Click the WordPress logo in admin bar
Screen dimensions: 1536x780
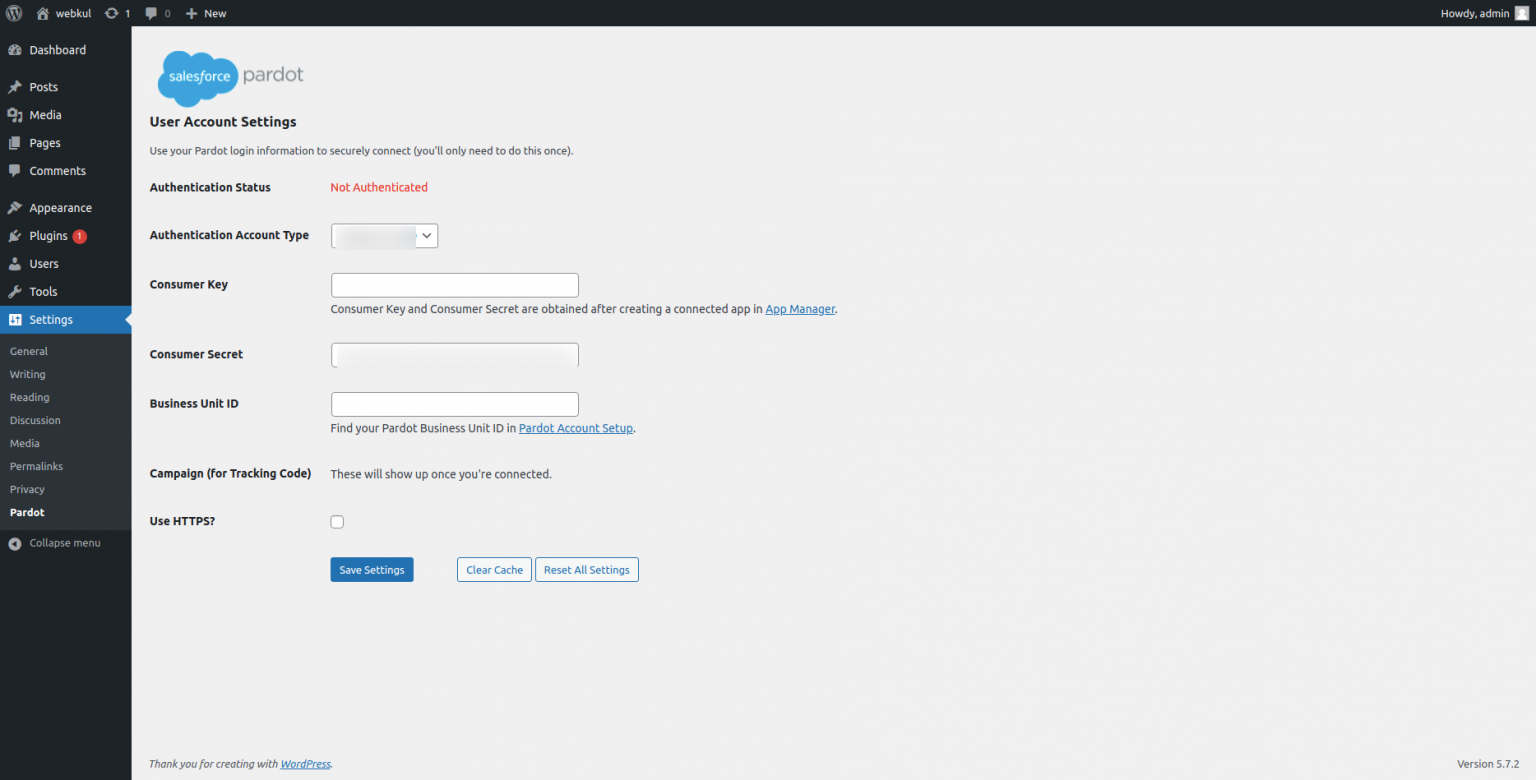(14, 13)
